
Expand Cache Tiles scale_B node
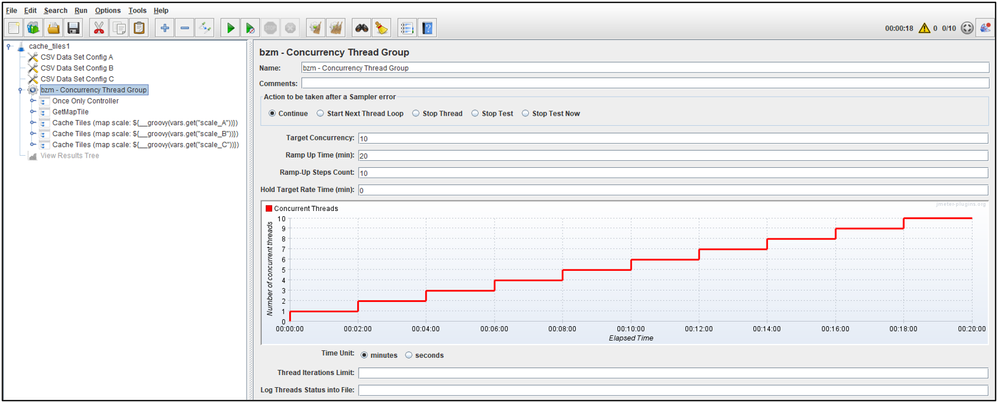[x=32, y=134]
